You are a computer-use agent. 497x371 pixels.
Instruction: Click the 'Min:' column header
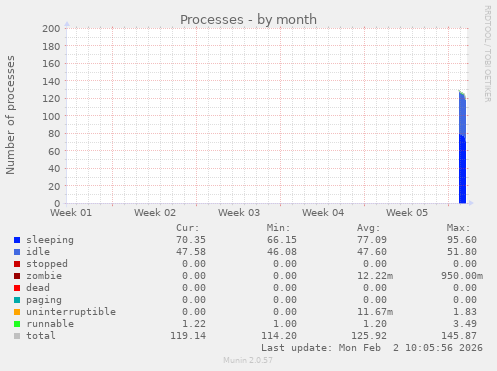(278, 228)
